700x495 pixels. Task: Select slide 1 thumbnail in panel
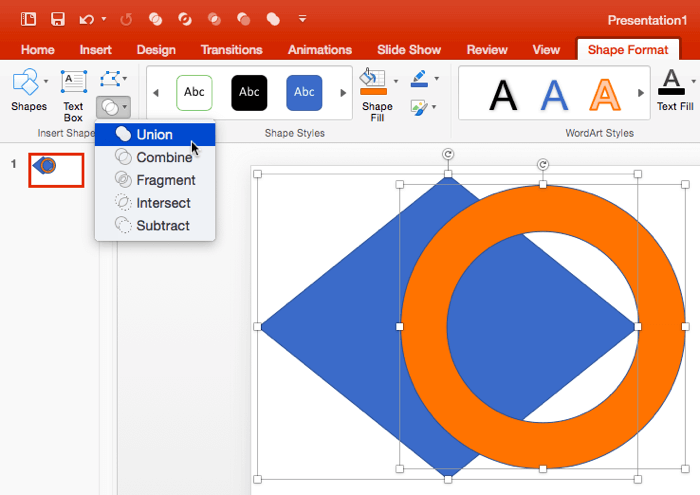click(56, 167)
